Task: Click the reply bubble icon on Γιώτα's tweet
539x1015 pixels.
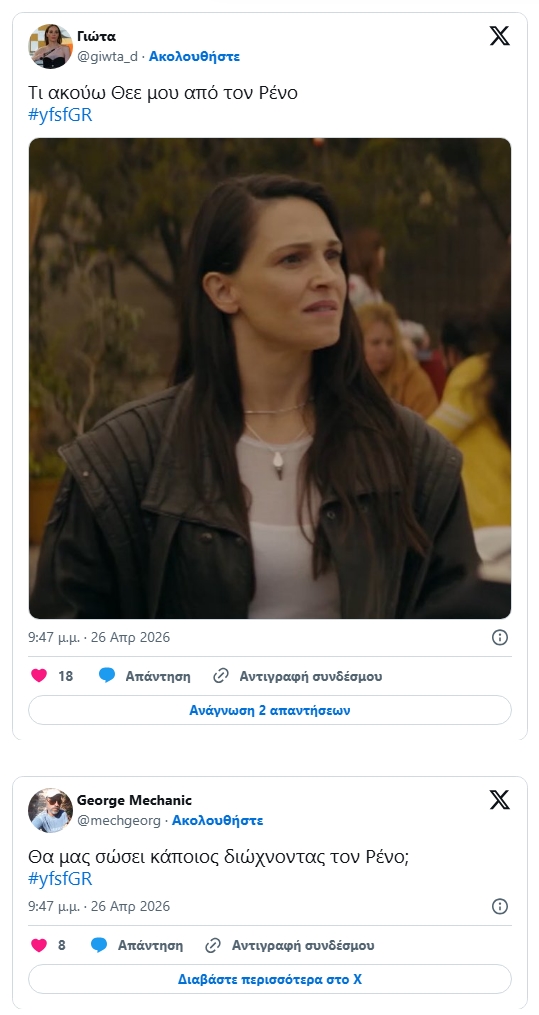Action: click(x=107, y=676)
